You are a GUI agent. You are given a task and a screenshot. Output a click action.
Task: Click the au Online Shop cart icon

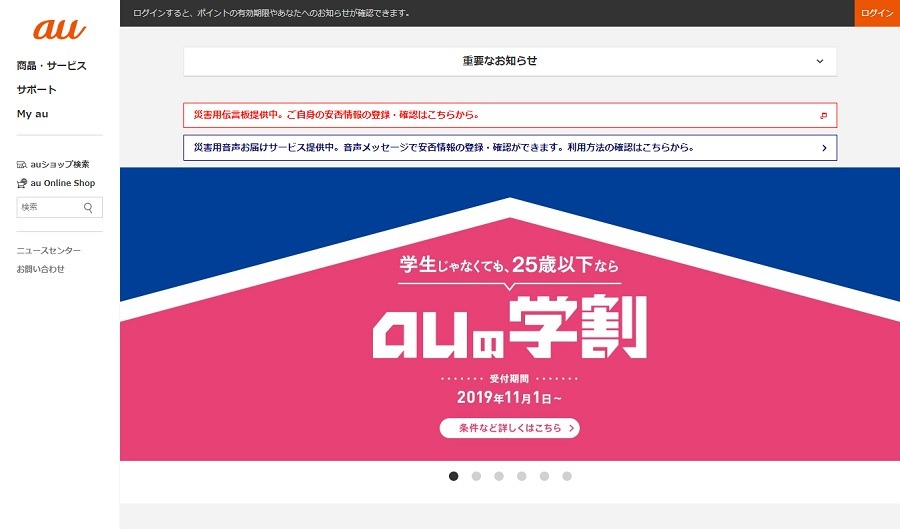tap(22, 183)
